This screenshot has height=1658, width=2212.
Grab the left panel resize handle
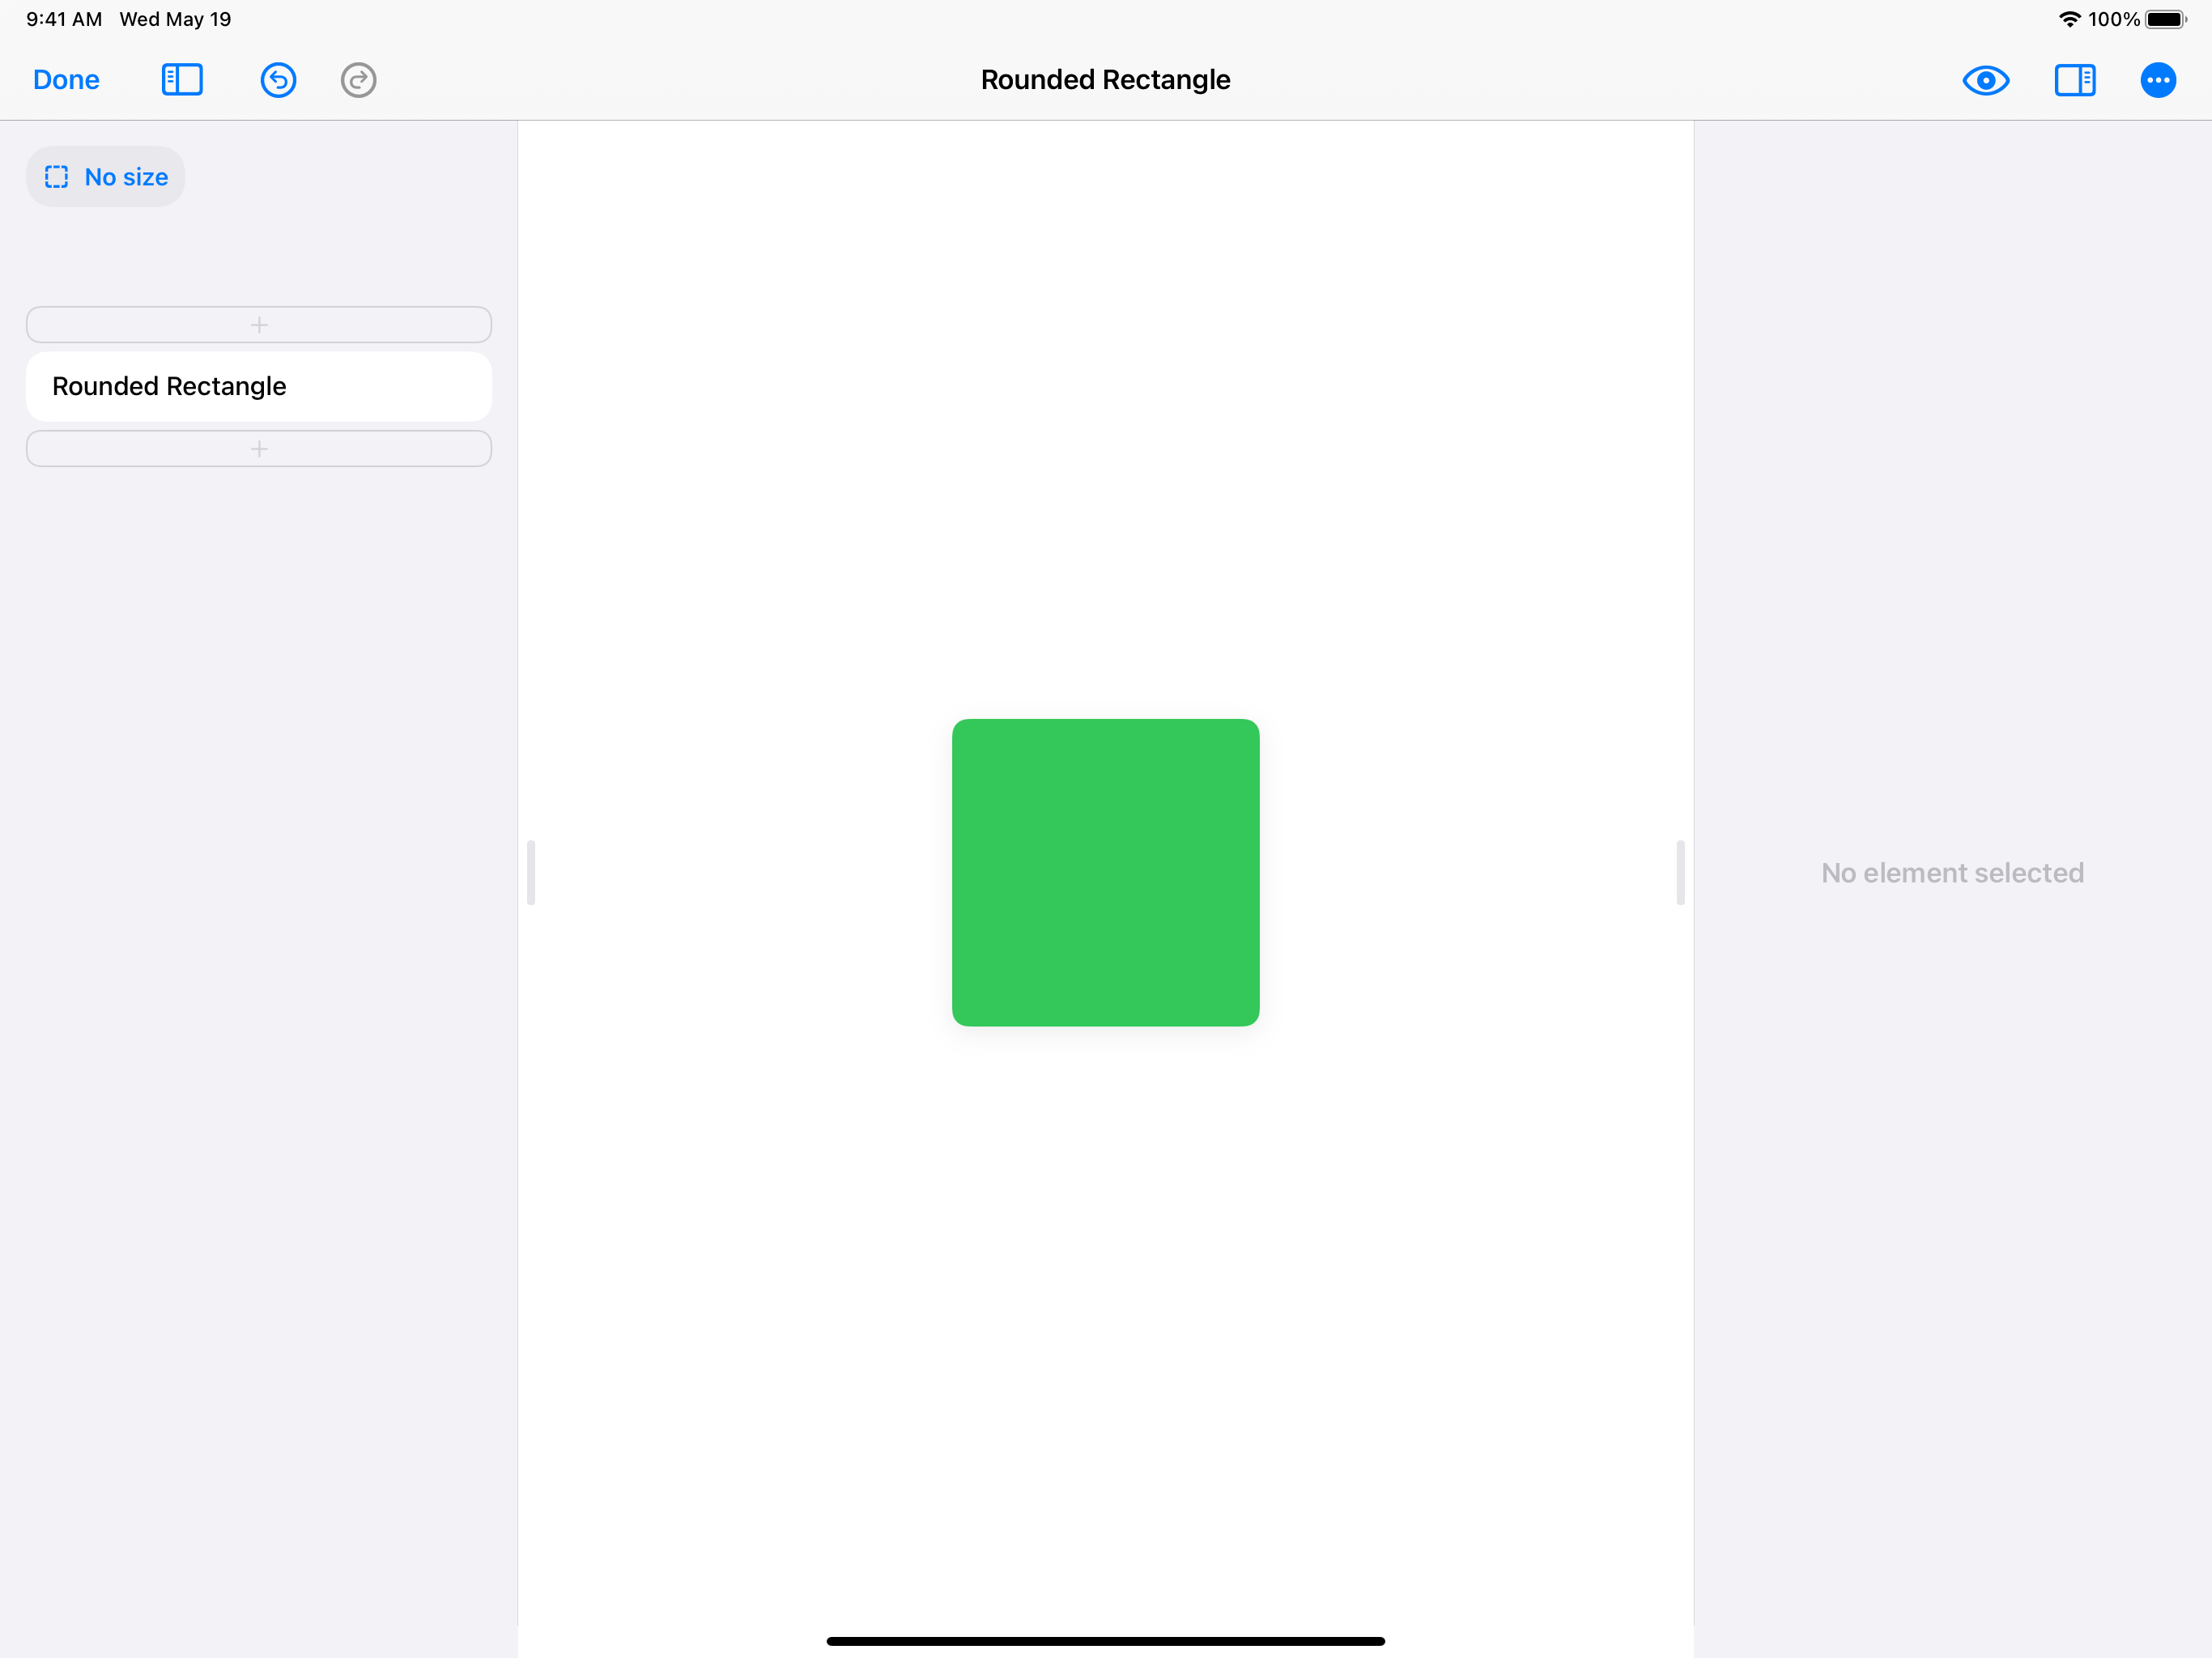pyautogui.click(x=531, y=872)
